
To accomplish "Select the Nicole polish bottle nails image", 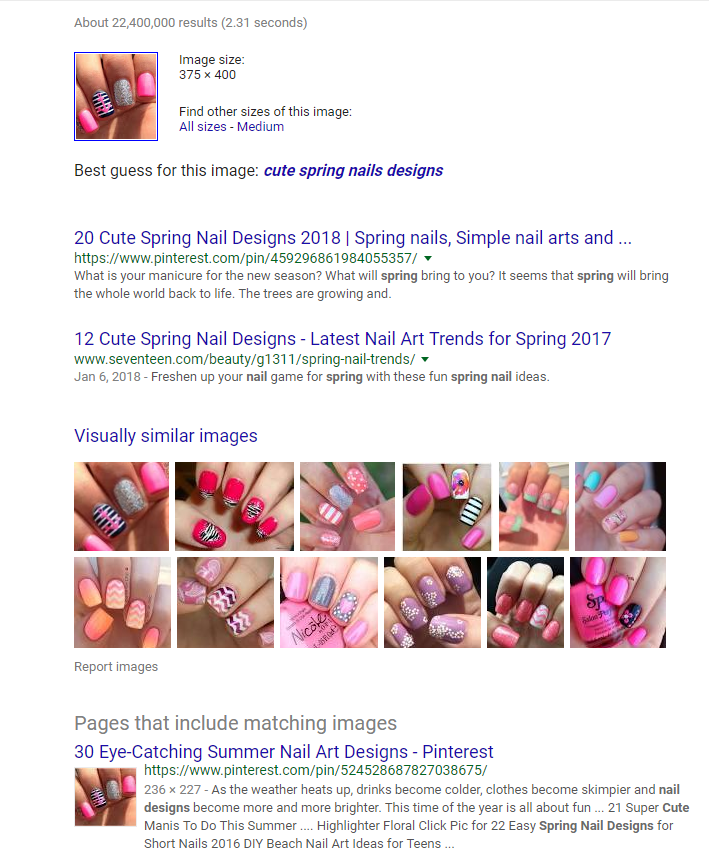I will tap(329, 603).
